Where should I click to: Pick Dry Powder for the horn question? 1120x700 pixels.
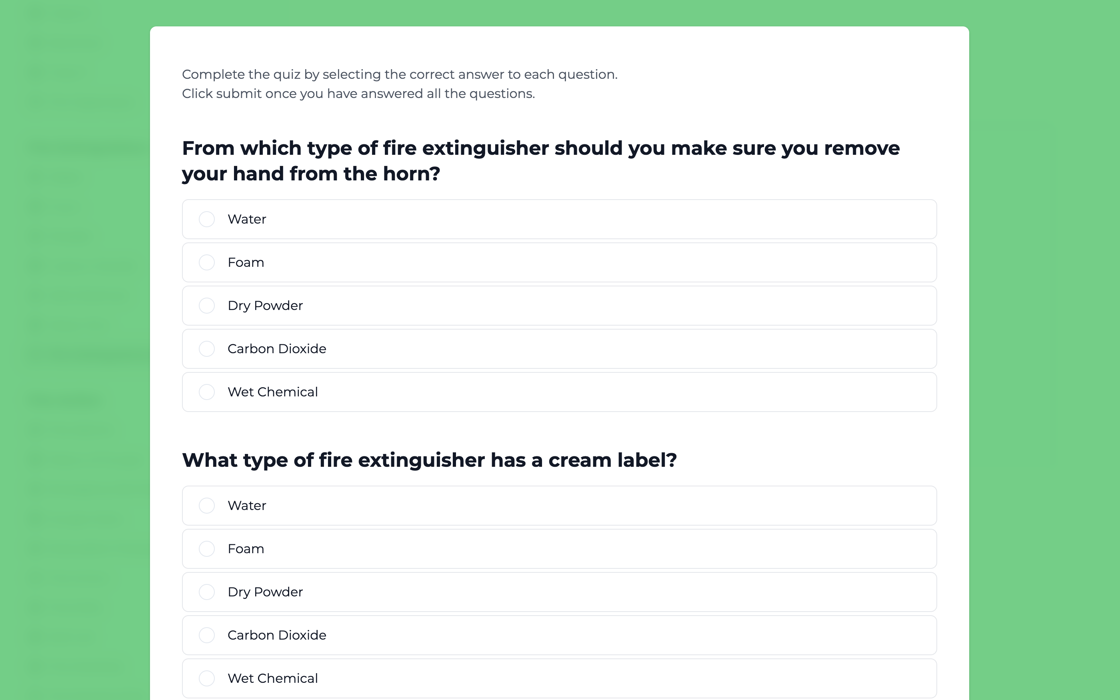coord(207,306)
